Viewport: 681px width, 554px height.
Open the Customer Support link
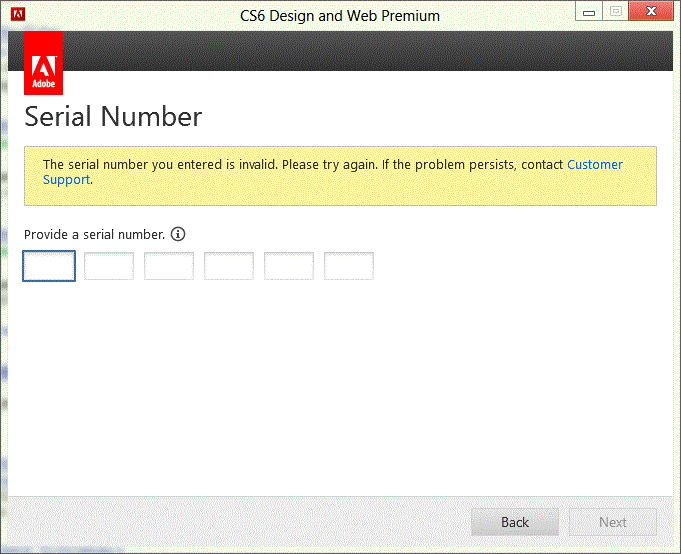click(x=594, y=164)
